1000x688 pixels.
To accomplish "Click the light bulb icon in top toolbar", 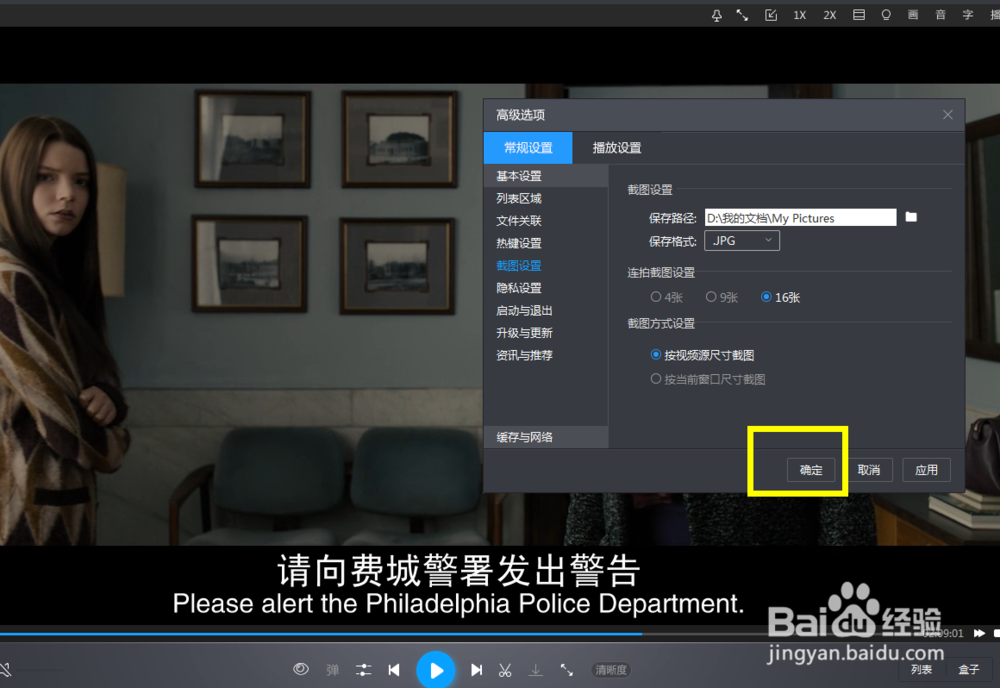I will [x=886, y=15].
